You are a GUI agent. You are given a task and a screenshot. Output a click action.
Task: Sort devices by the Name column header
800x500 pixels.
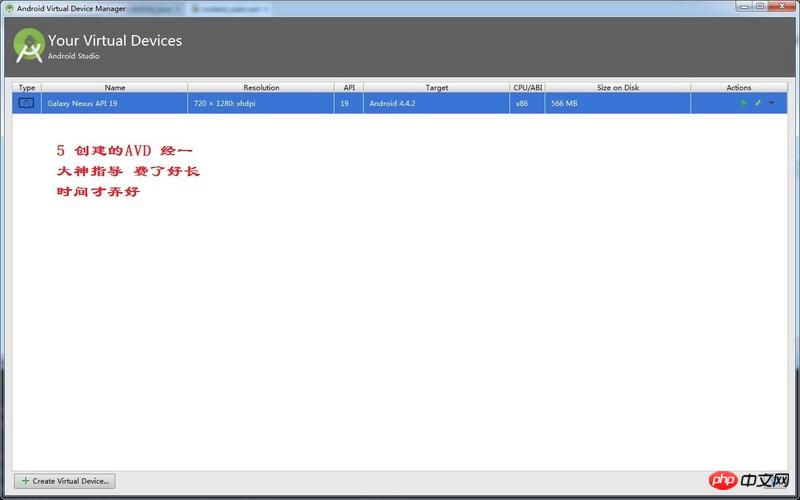[x=114, y=88]
